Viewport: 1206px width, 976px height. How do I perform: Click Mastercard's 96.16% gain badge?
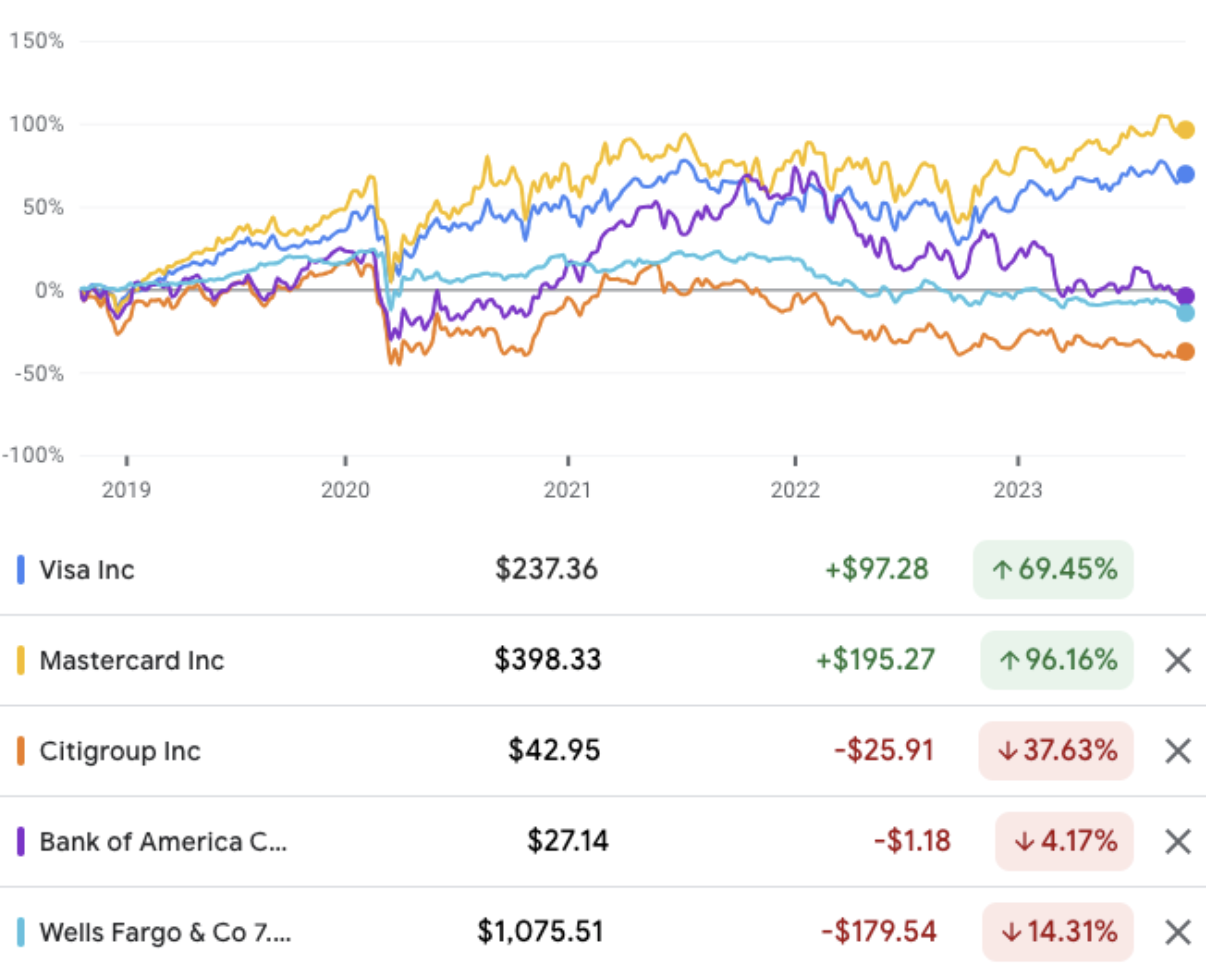(x=1057, y=661)
